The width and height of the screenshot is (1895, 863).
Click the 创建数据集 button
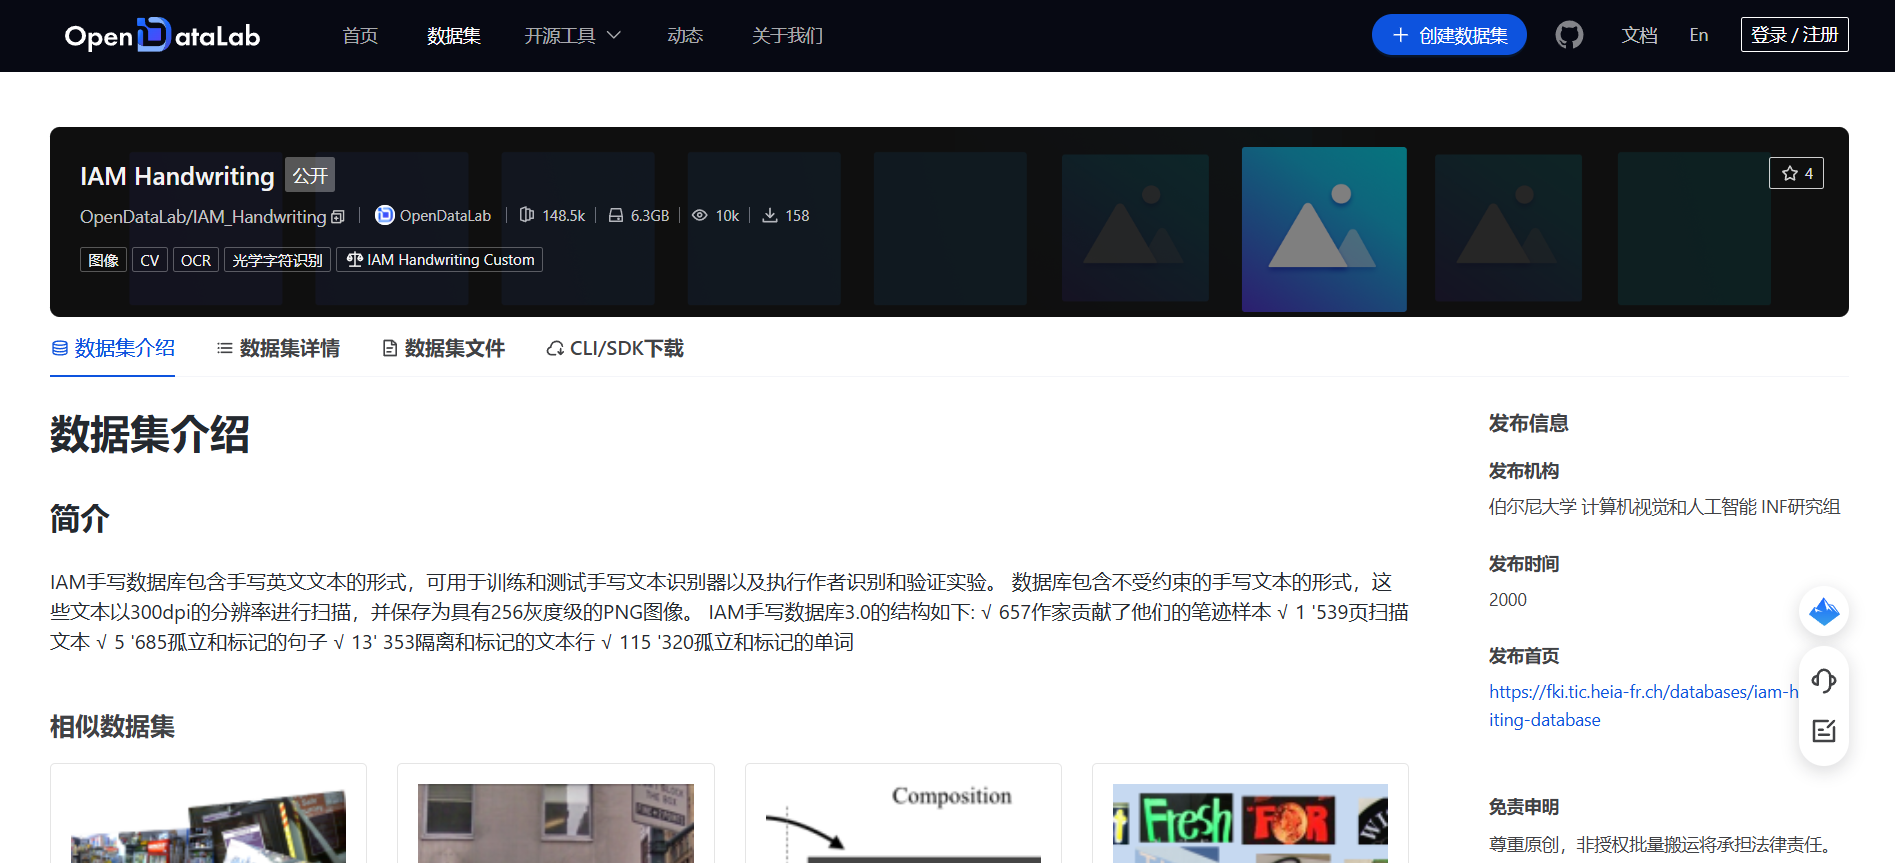1449,35
